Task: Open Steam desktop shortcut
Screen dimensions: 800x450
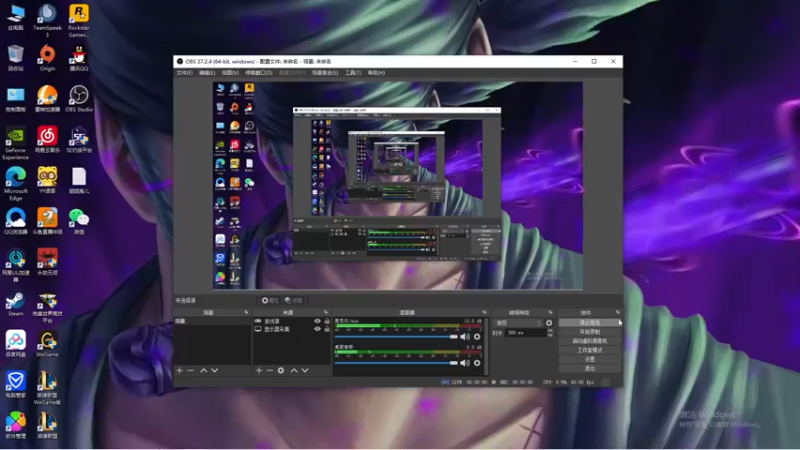Action: [15, 305]
